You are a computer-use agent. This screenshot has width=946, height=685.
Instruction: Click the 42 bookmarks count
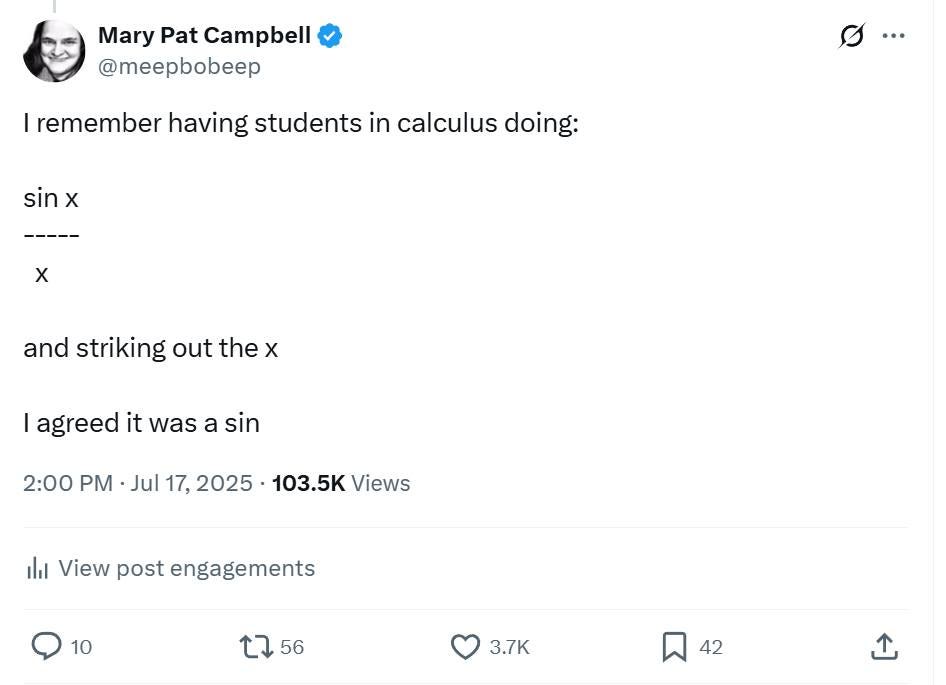(709, 647)
